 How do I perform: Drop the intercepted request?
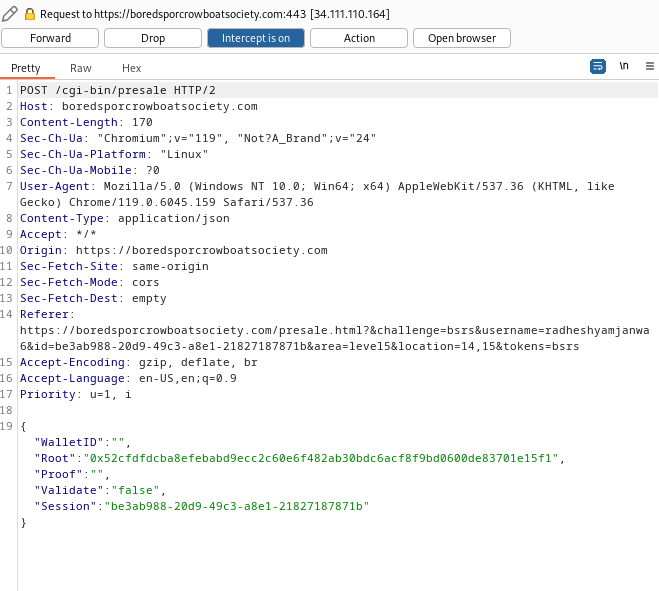(x=153, y=38)
